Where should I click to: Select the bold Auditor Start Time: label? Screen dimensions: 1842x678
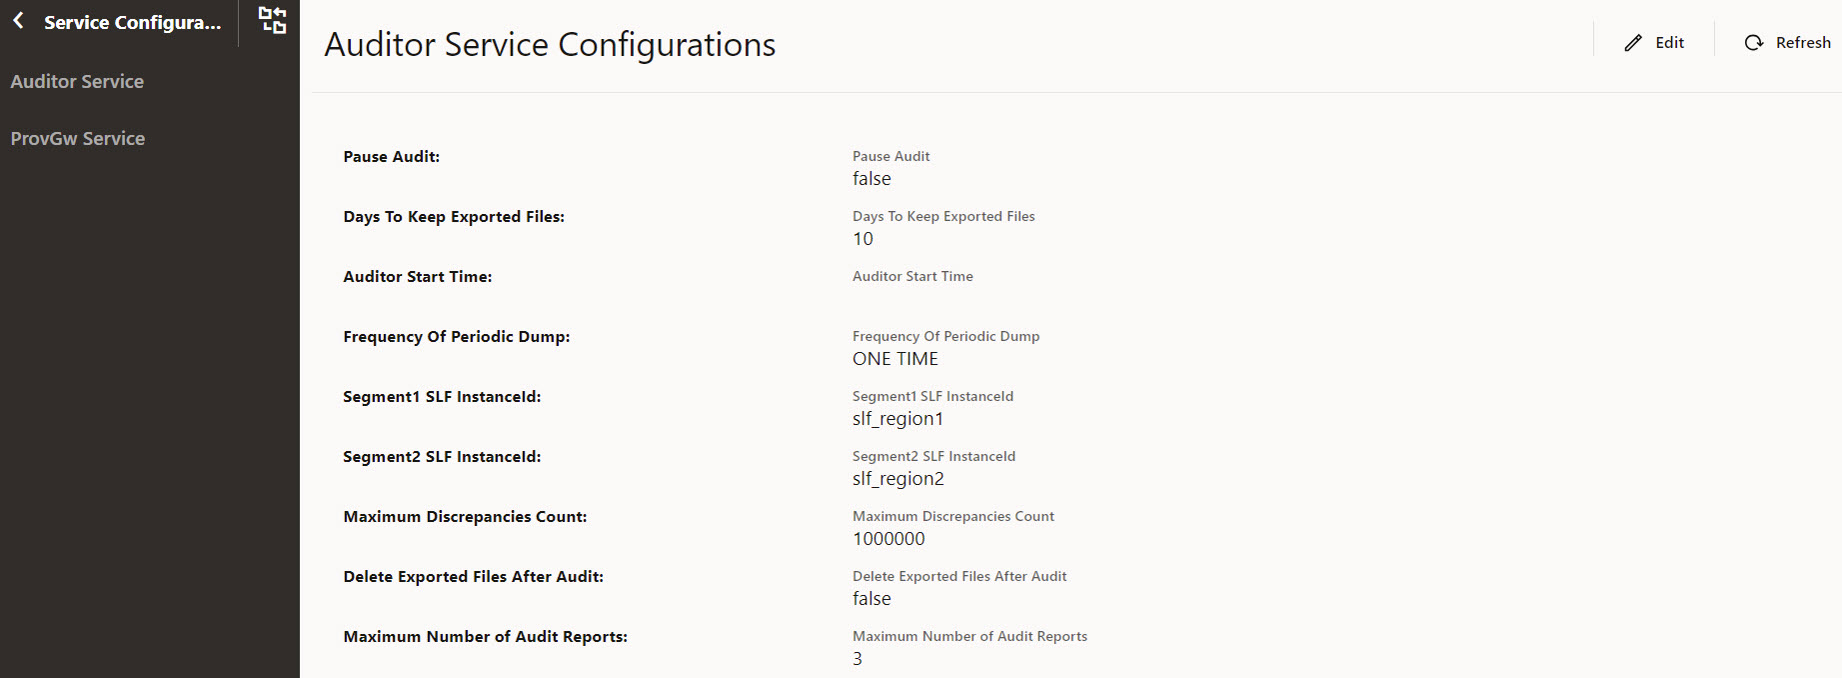pyautogui.click(x=417, y=277)
